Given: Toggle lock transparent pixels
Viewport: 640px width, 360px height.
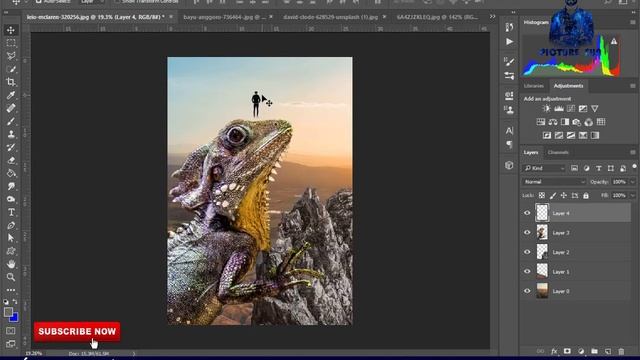Looking at the screenshot, I should point(542,196).
